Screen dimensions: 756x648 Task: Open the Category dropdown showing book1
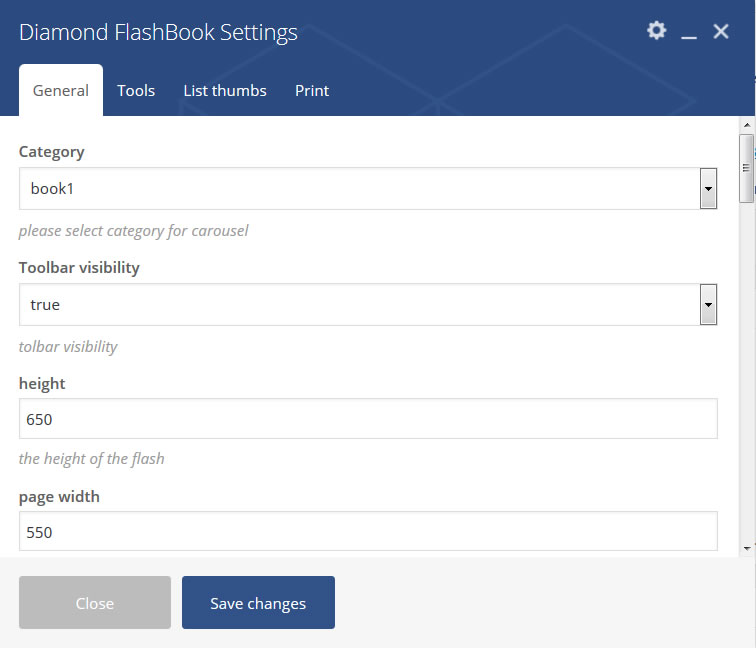point(368,189)
